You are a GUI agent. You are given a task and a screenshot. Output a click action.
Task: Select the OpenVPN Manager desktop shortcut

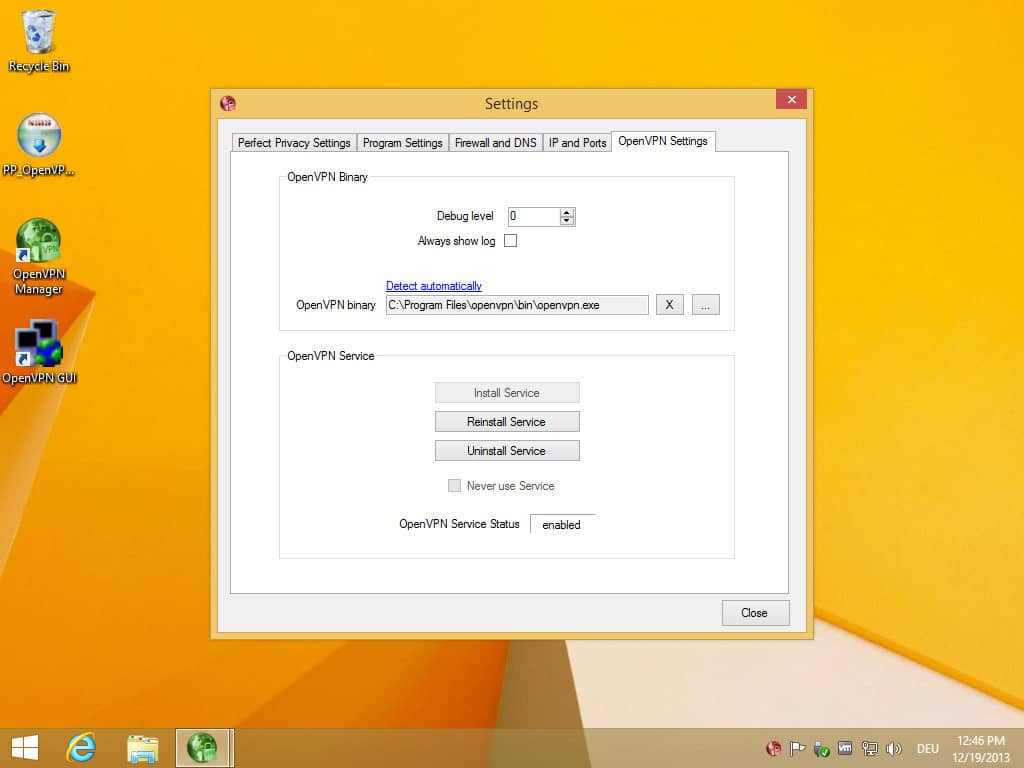click(39, 257)
